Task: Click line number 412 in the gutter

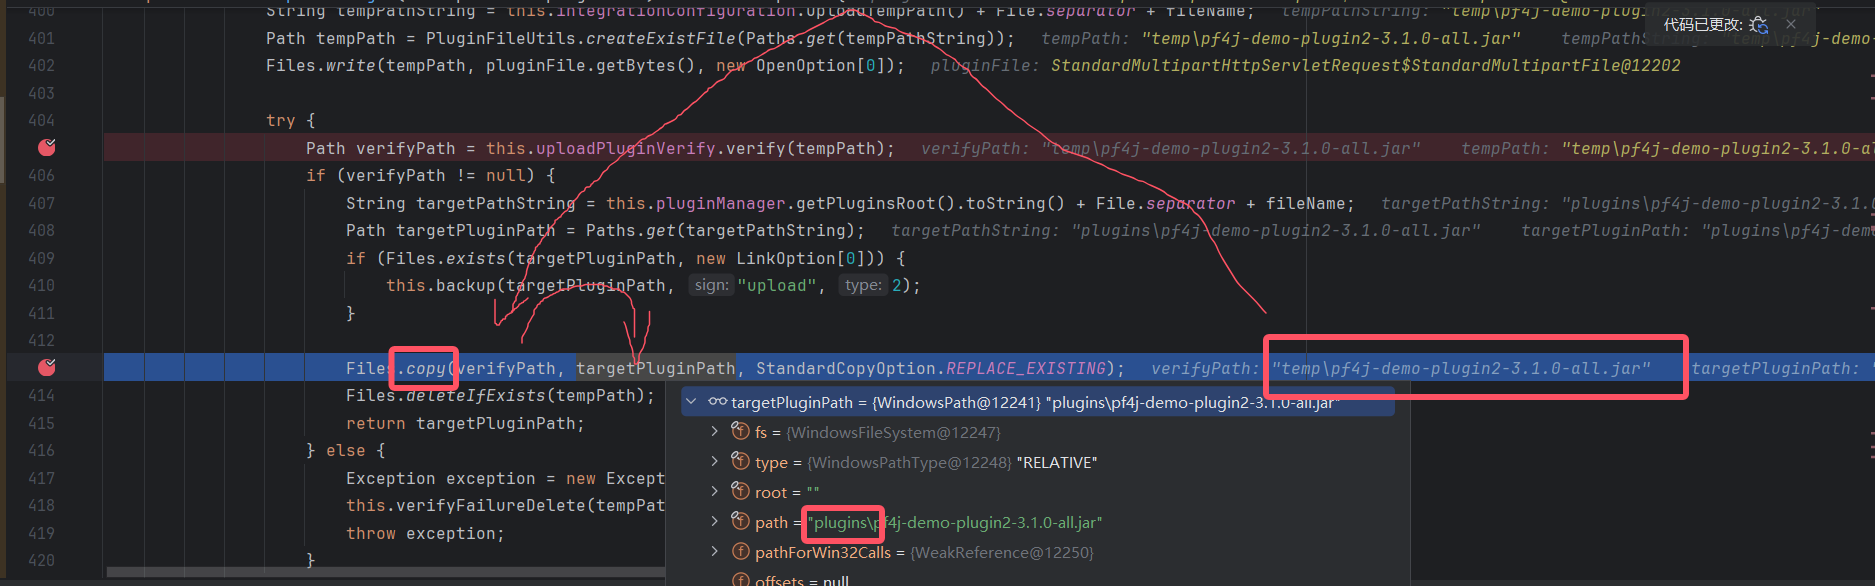Action: point(41,340)
